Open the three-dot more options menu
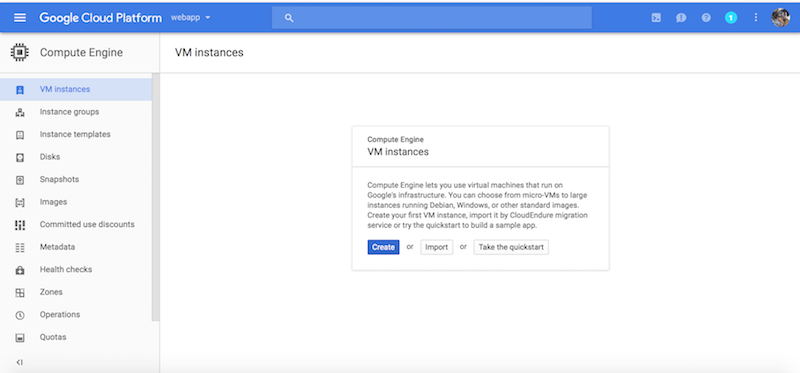800x373 pixels. pyautogui.click(x=756, y=18)
